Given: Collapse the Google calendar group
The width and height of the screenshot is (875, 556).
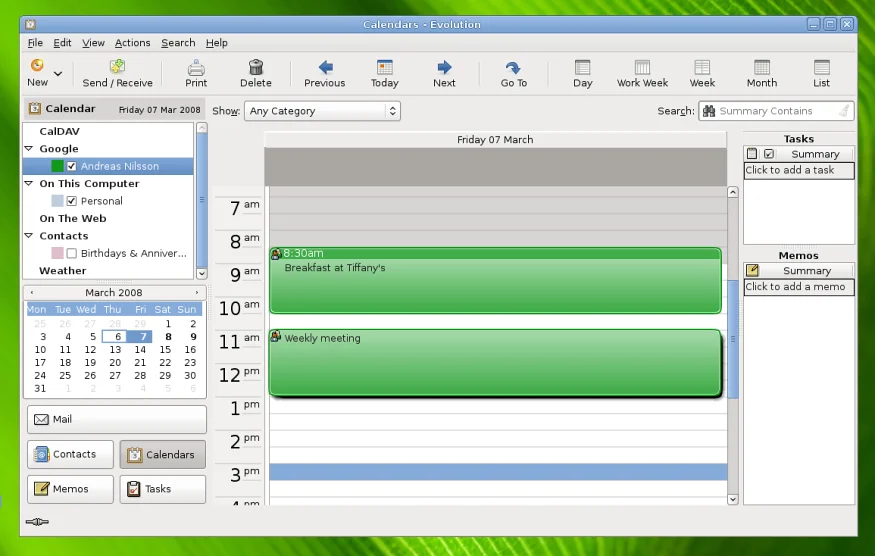Looking at the screenshot, I should coord(29,149).
